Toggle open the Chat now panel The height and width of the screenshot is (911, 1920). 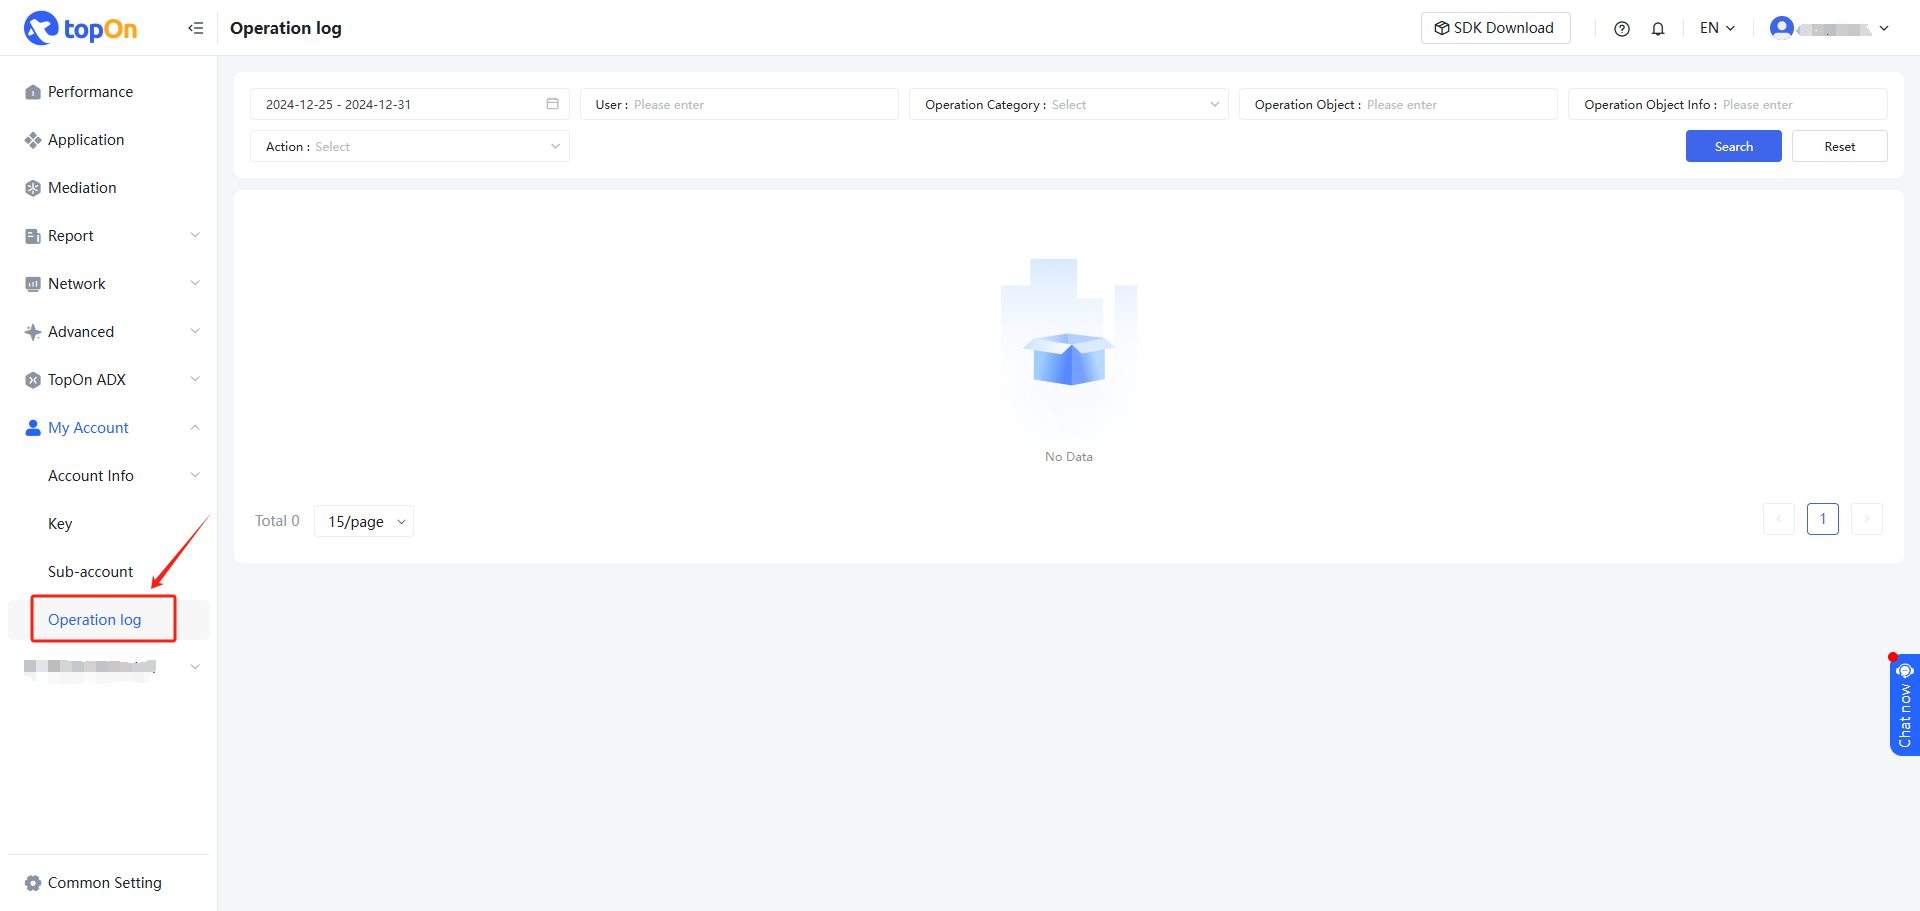[1904, 705]
